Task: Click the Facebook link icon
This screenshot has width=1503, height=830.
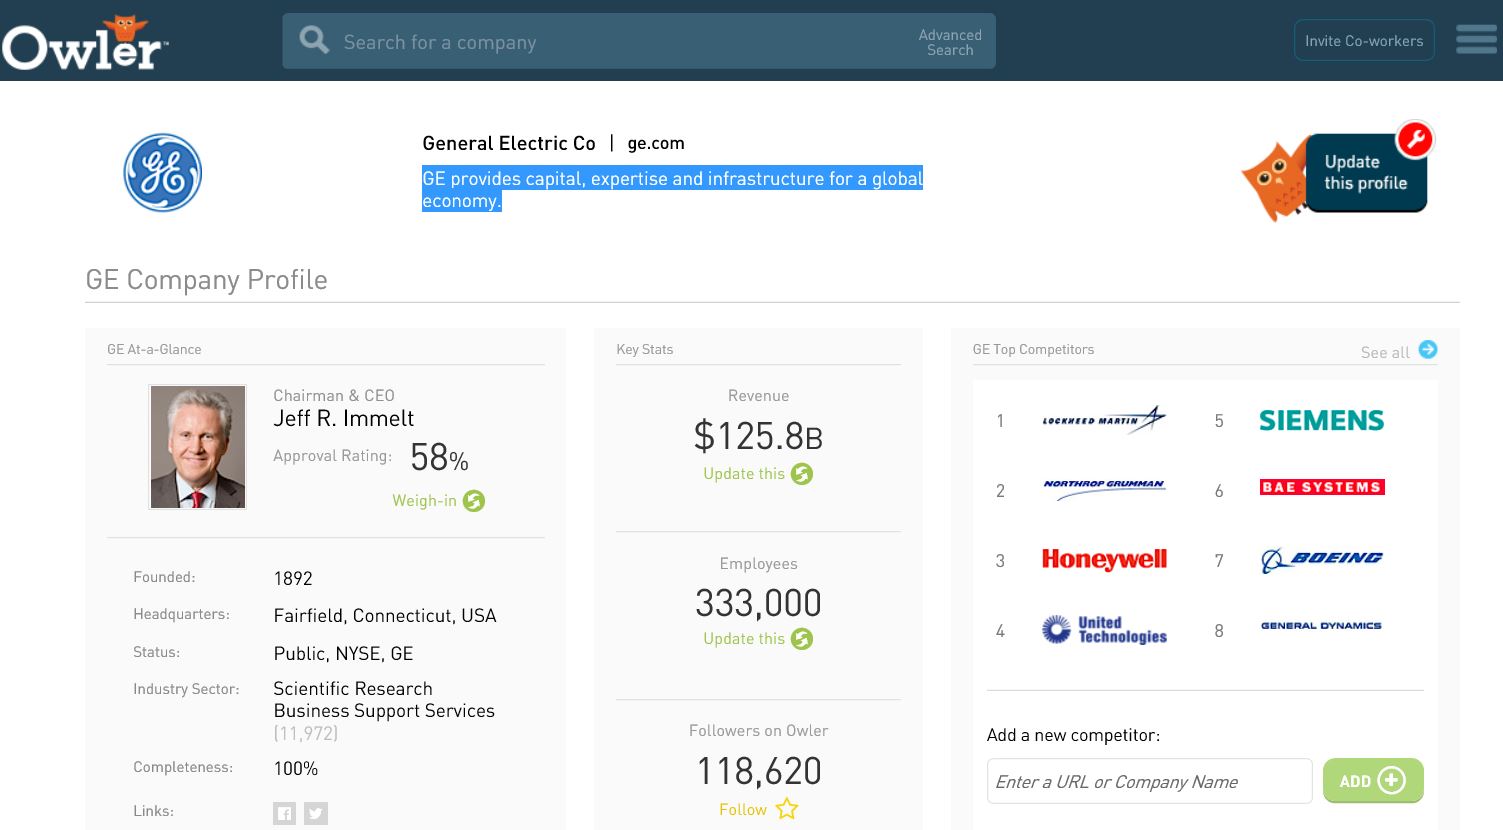Action: click(x=285, y=813)
